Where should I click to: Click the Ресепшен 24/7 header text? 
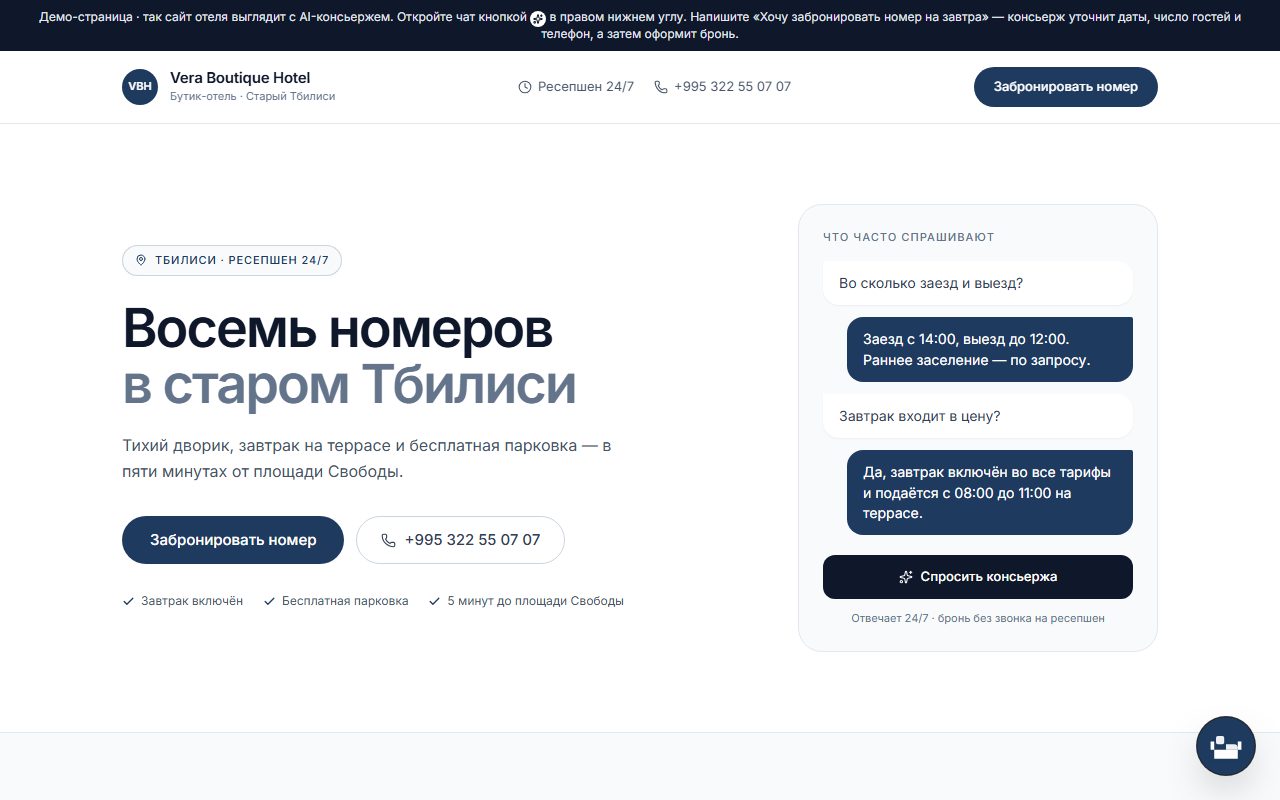pos(586,87)
